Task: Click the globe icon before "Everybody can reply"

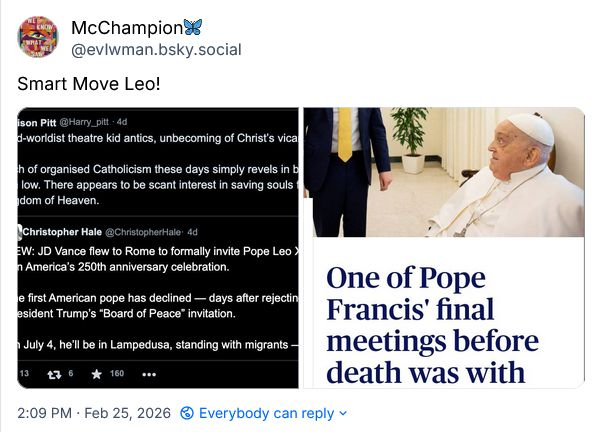Action: coord(187,413)
